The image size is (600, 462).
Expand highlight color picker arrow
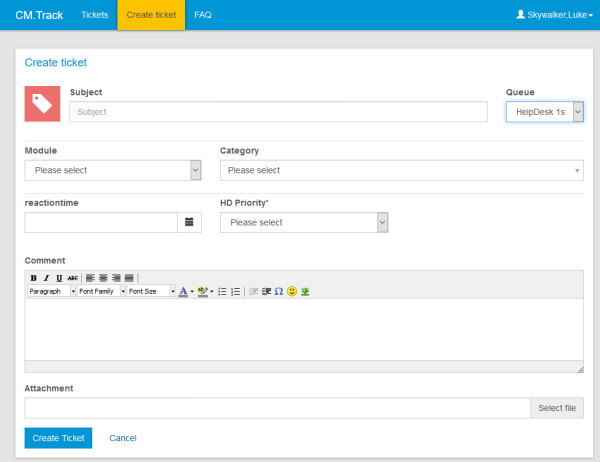pos(212,291)
